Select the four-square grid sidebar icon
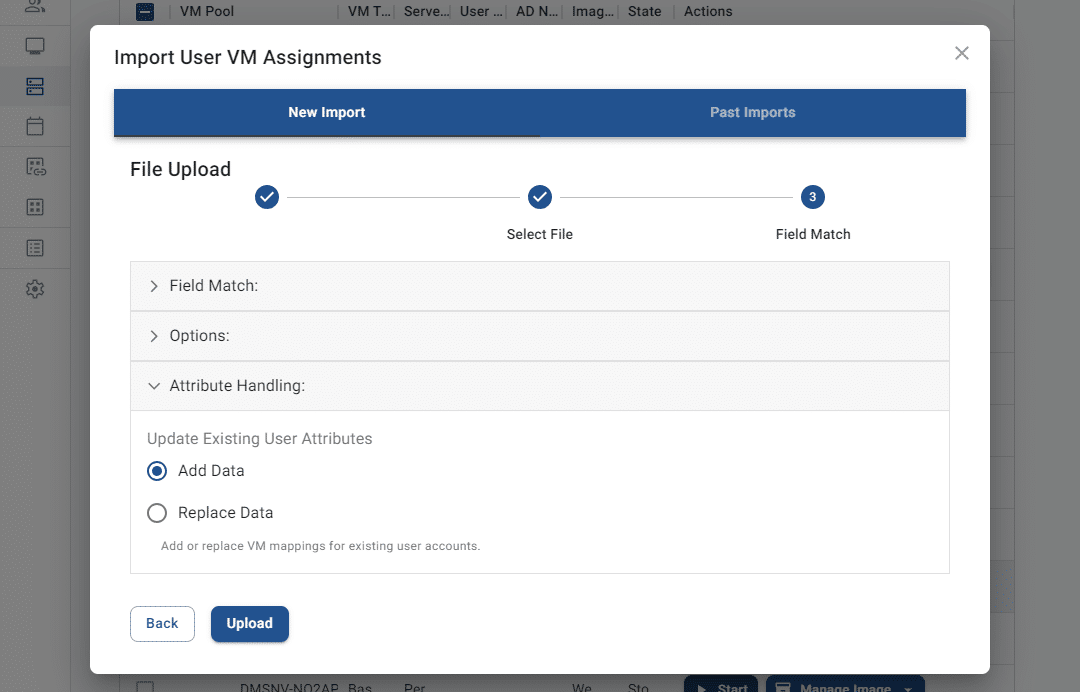Viewport: 1080px width, 692px height. point(35,207)
